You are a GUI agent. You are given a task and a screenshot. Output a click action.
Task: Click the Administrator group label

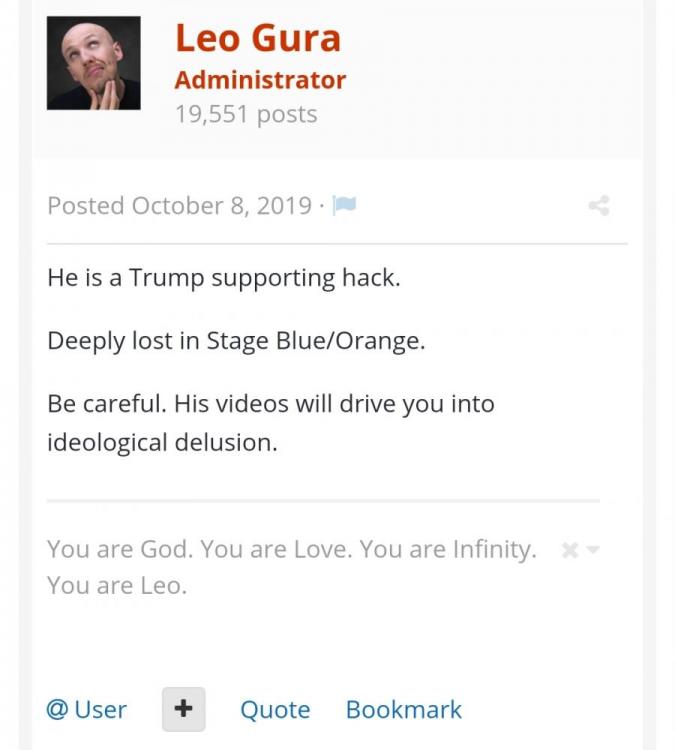click(260, 80)
